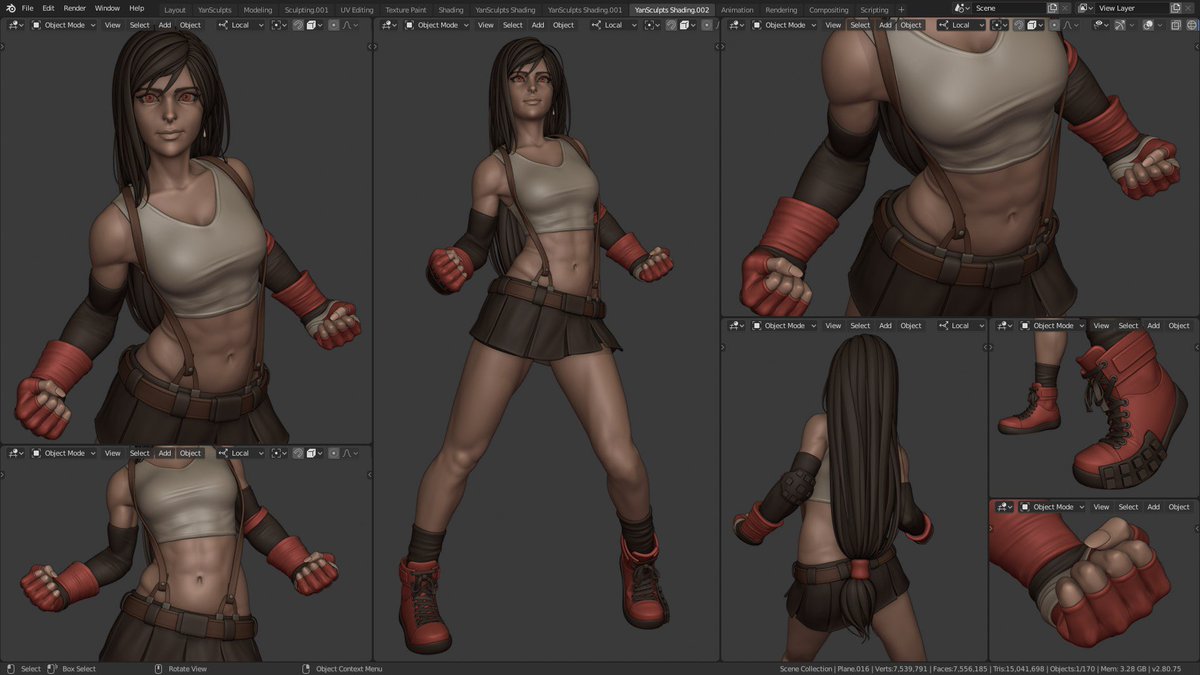The width and height of the screenshot is (1200, 675).
Task: Open editor type icon in face close-up viewport
Action: click(16, 25)
